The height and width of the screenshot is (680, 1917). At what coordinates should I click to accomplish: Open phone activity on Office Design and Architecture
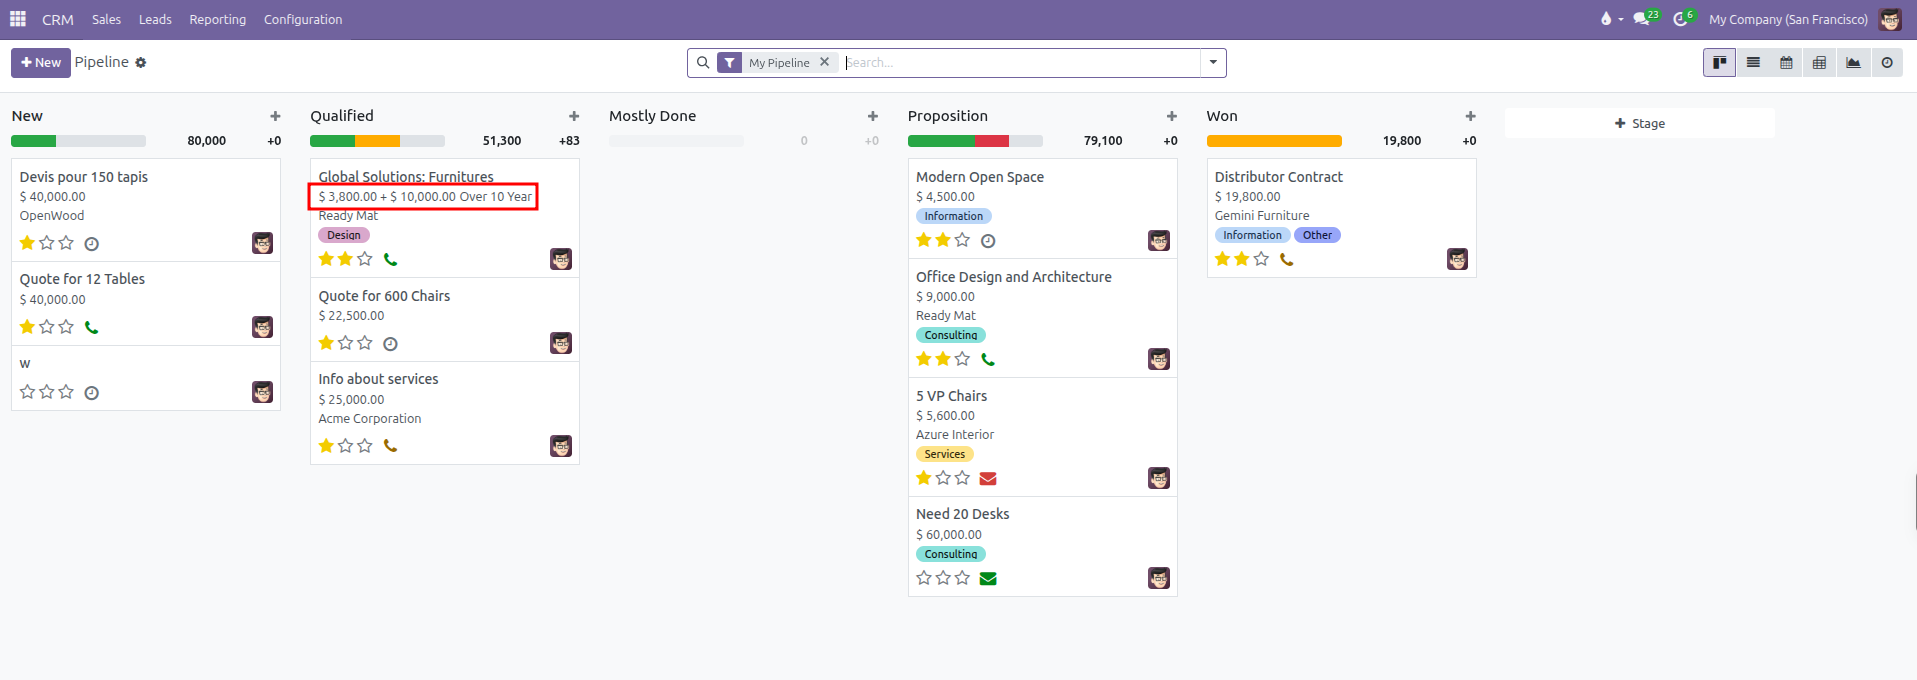click(988, 359)
